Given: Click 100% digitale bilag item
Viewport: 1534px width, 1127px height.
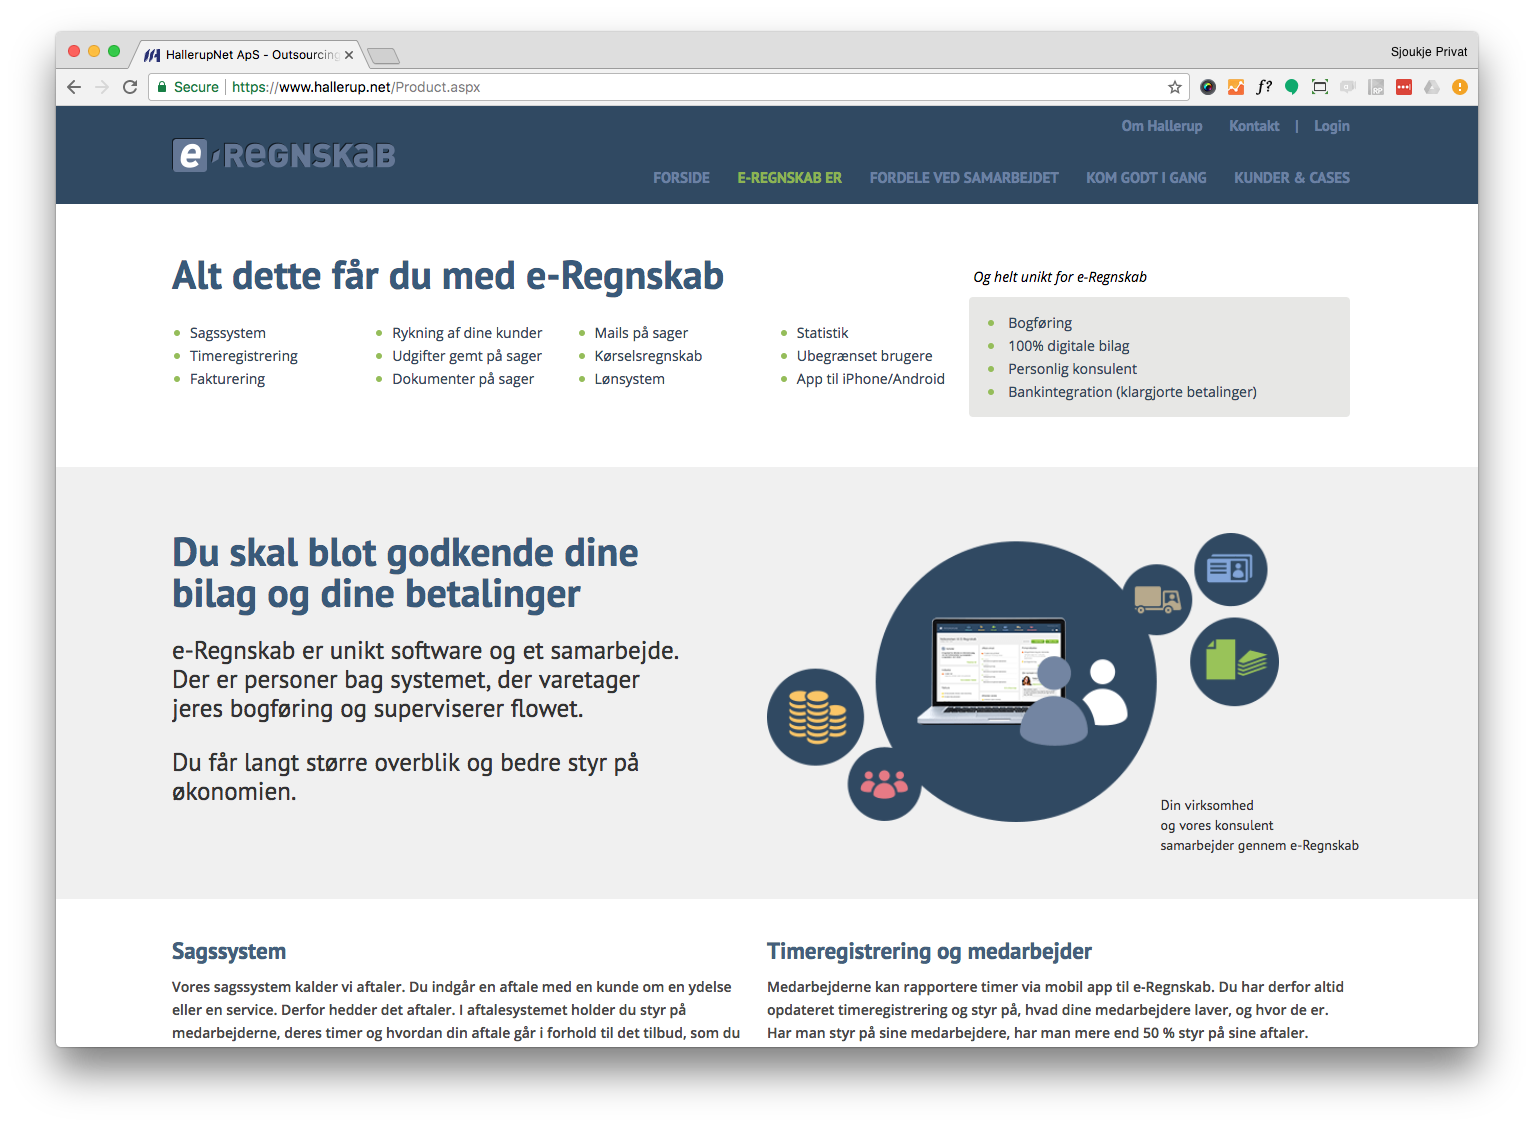Looking at the screenshot, I should [1068, 346].
